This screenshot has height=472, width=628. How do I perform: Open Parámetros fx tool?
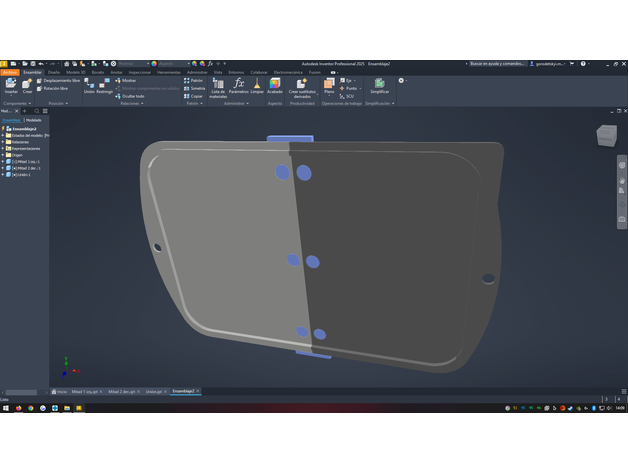[238, 85]
